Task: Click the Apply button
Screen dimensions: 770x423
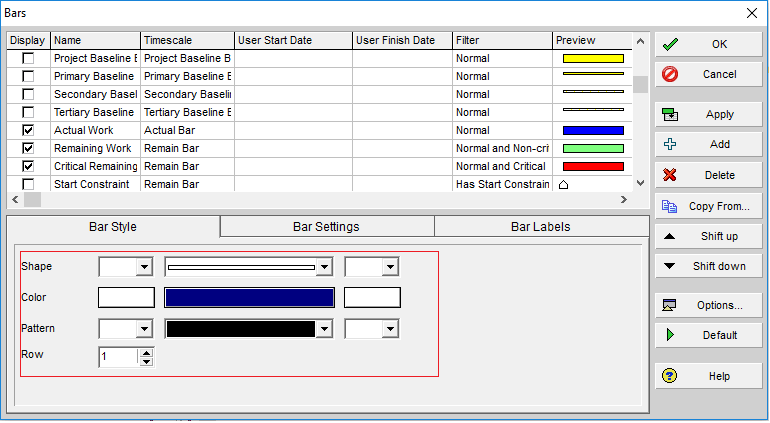Action: click(x=708, y=114)
